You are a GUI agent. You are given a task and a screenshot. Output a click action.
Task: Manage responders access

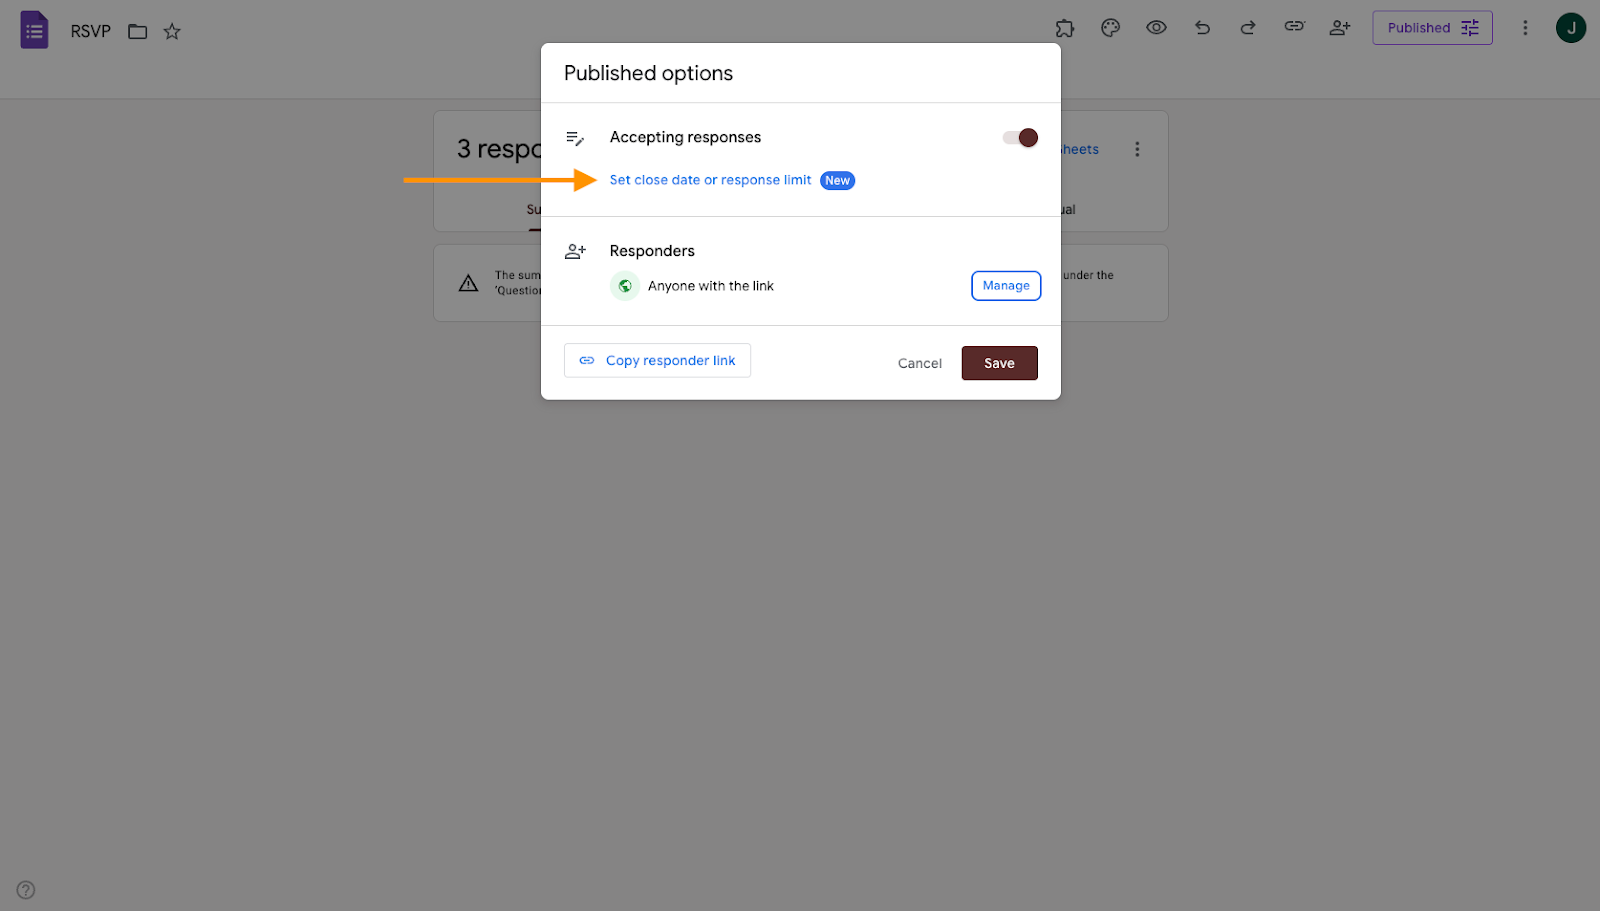click(x=1005, y=285)
